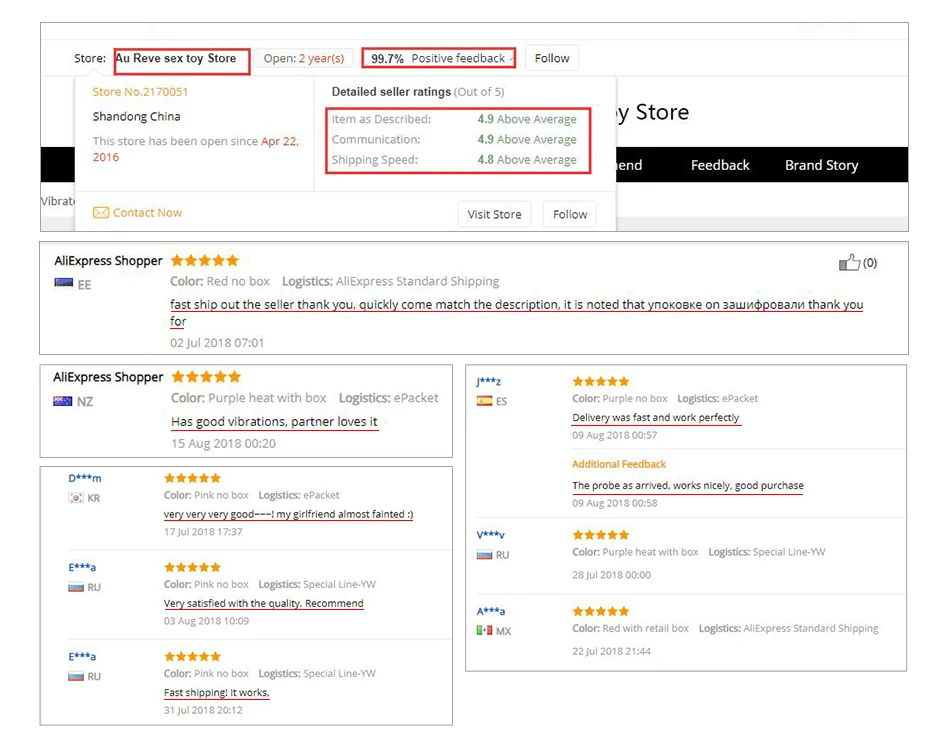Click the EE country flag icon
The height and width of the screenshot is (741, 950).
click(64, 282)
